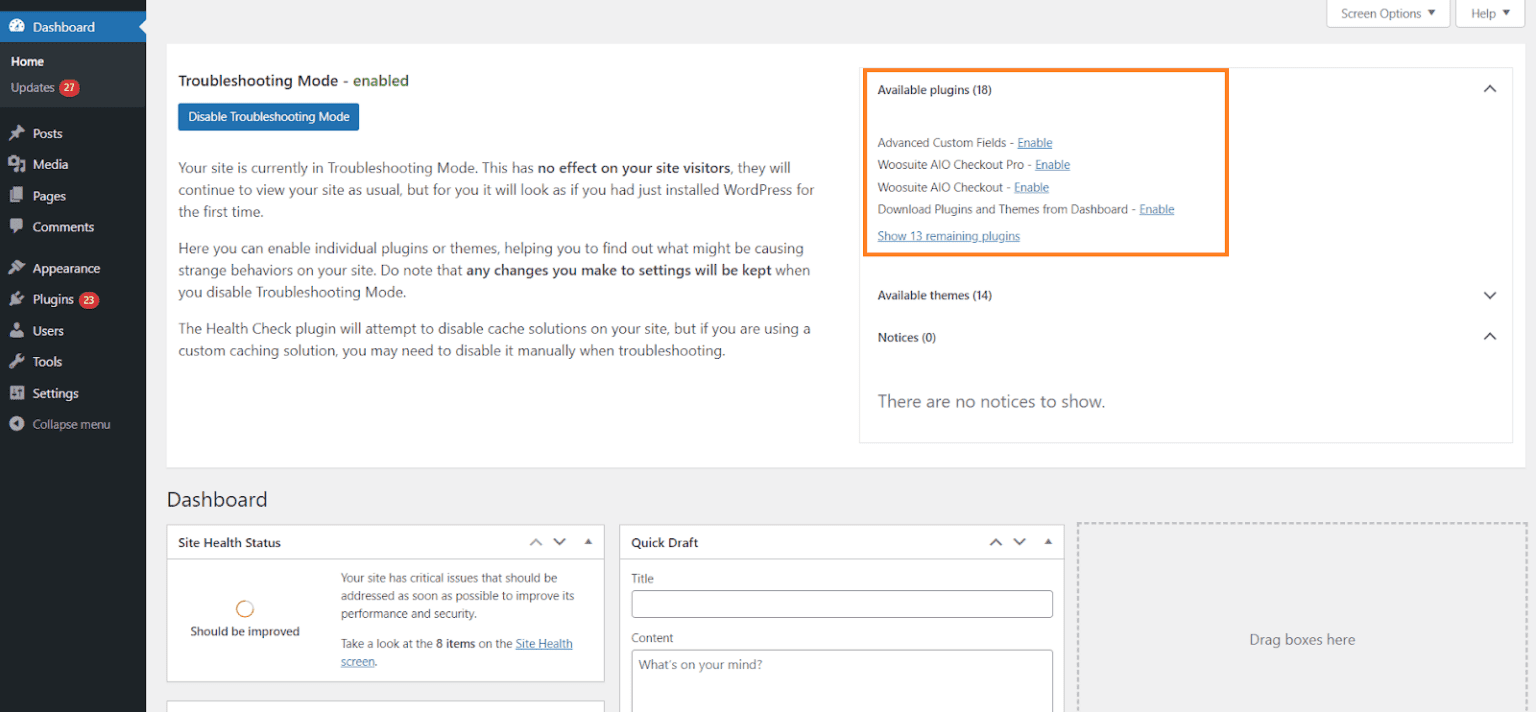Open the Pages sidebar icon
This screenshot has width=1536, height=712.
pyautogui.click(x=17, y=195)
